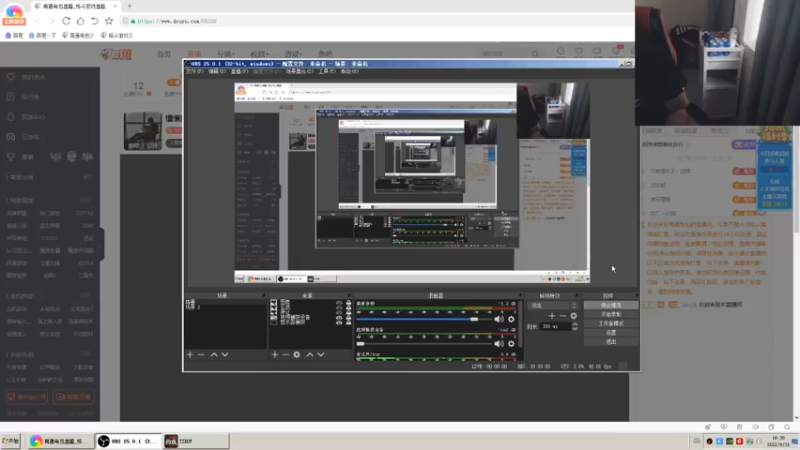Click the streamer avatar thumbnail on Douyu page
Screen dimensions: 800x450
[143, 131]
